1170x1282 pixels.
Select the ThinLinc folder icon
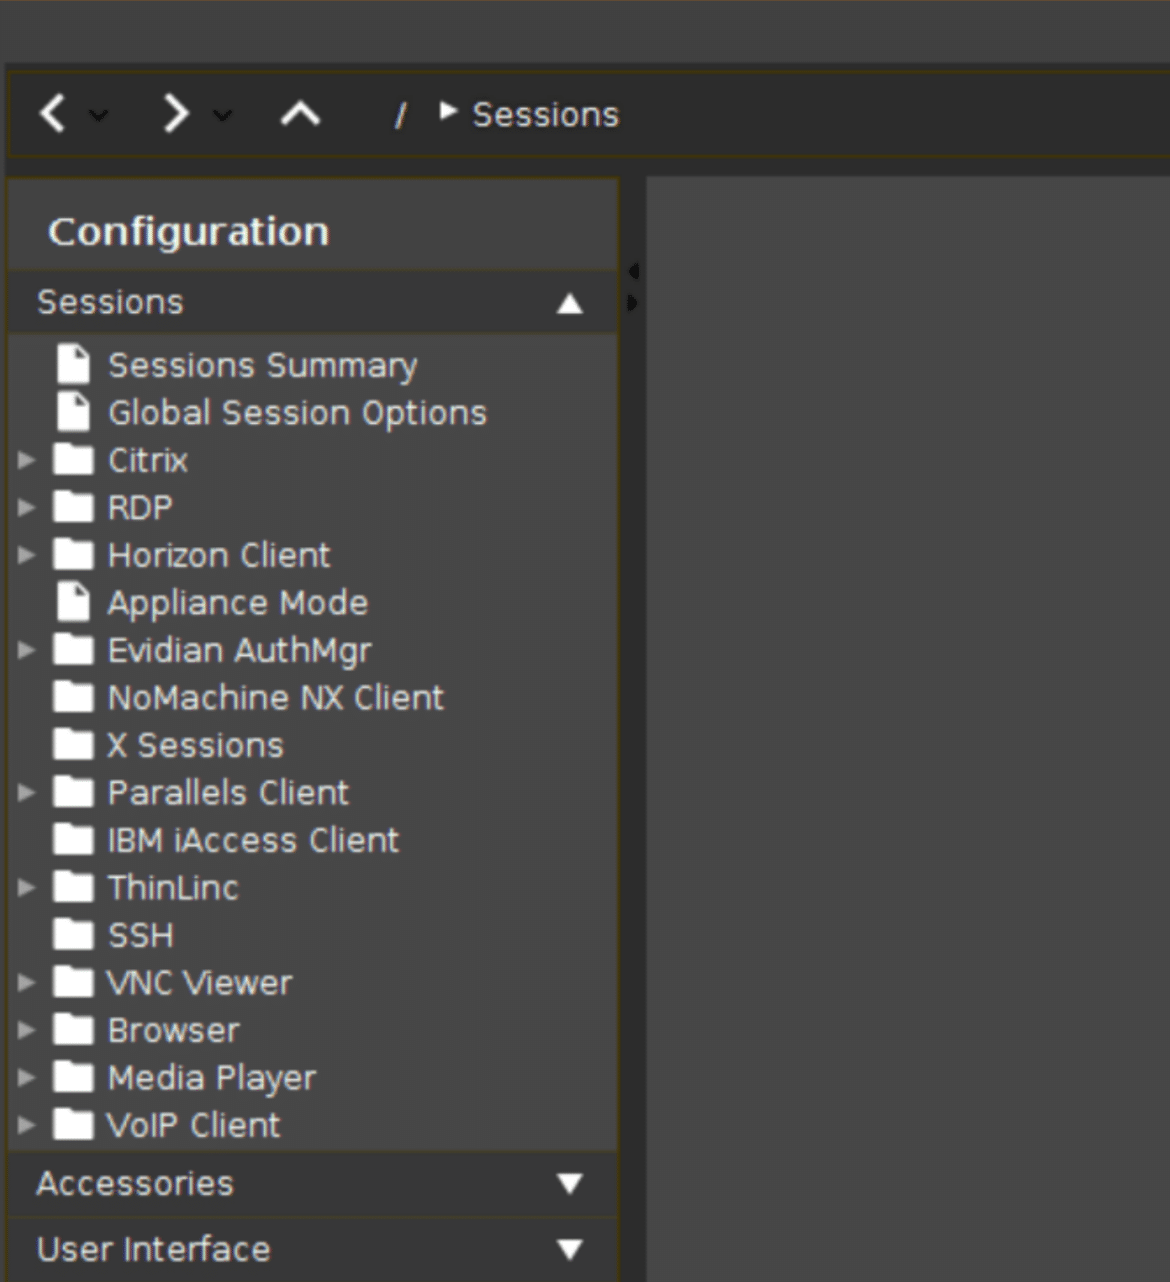pos(73,887)
